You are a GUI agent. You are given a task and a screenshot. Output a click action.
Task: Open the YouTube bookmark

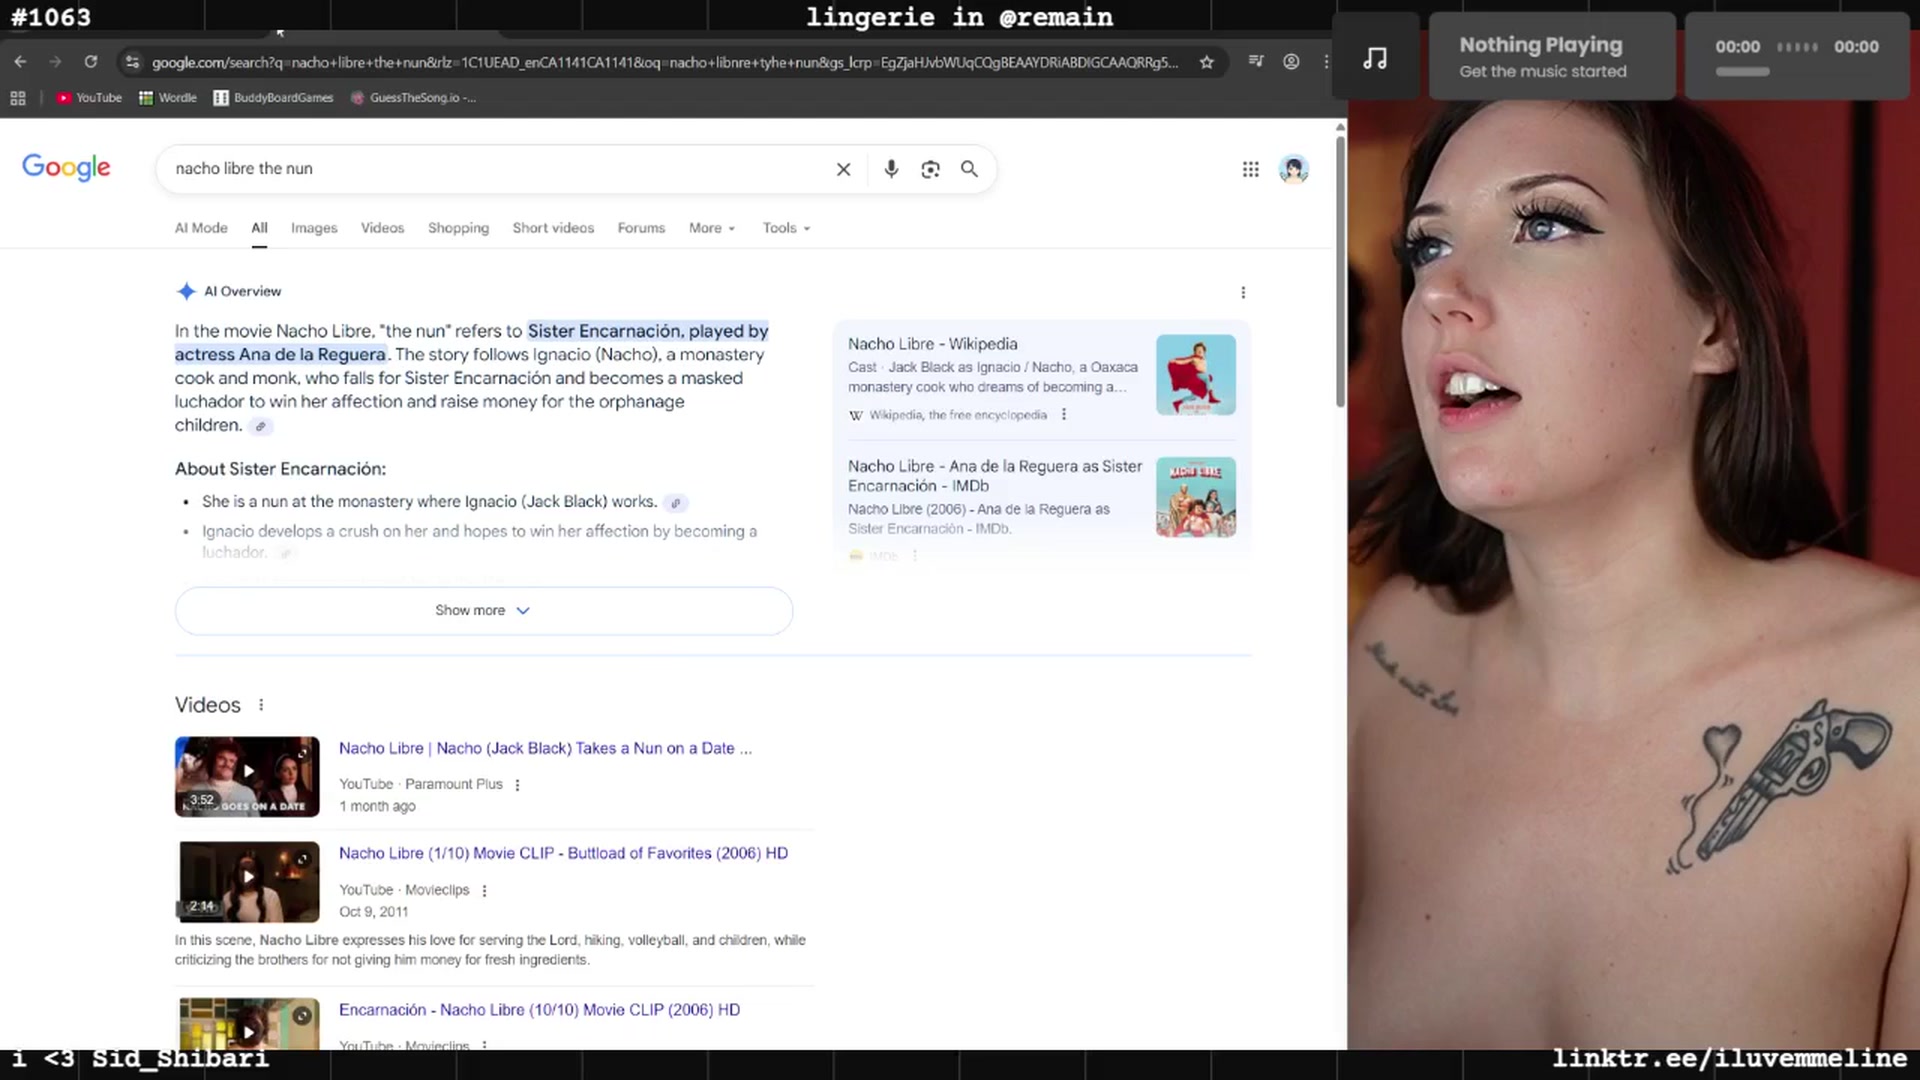[89, 98]
